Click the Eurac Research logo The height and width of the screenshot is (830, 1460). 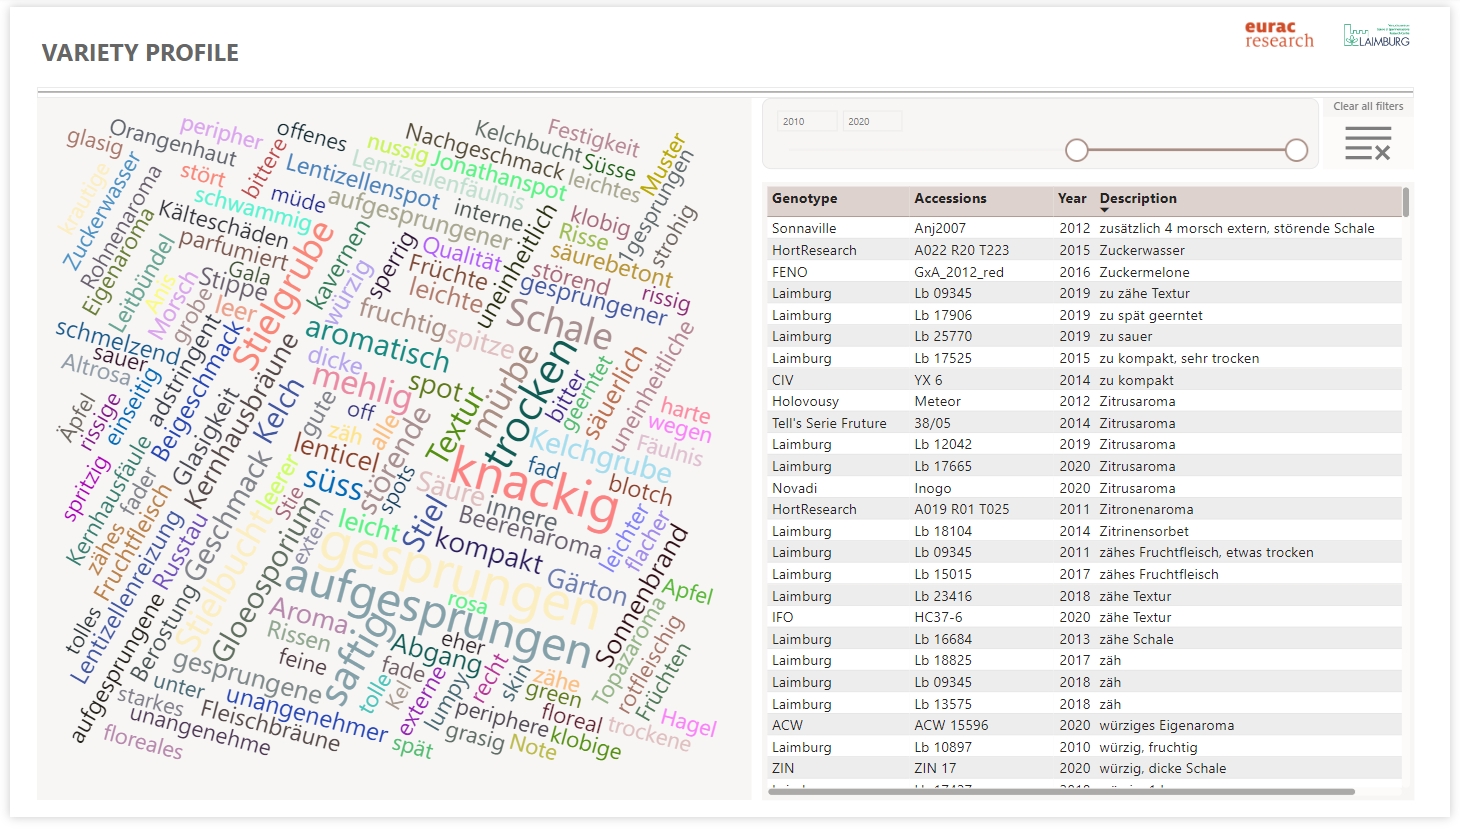[x=1278, y=35]
